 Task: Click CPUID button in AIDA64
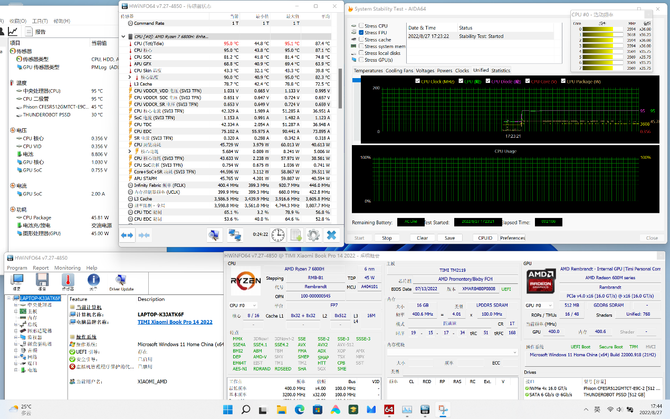click(485, 238)
